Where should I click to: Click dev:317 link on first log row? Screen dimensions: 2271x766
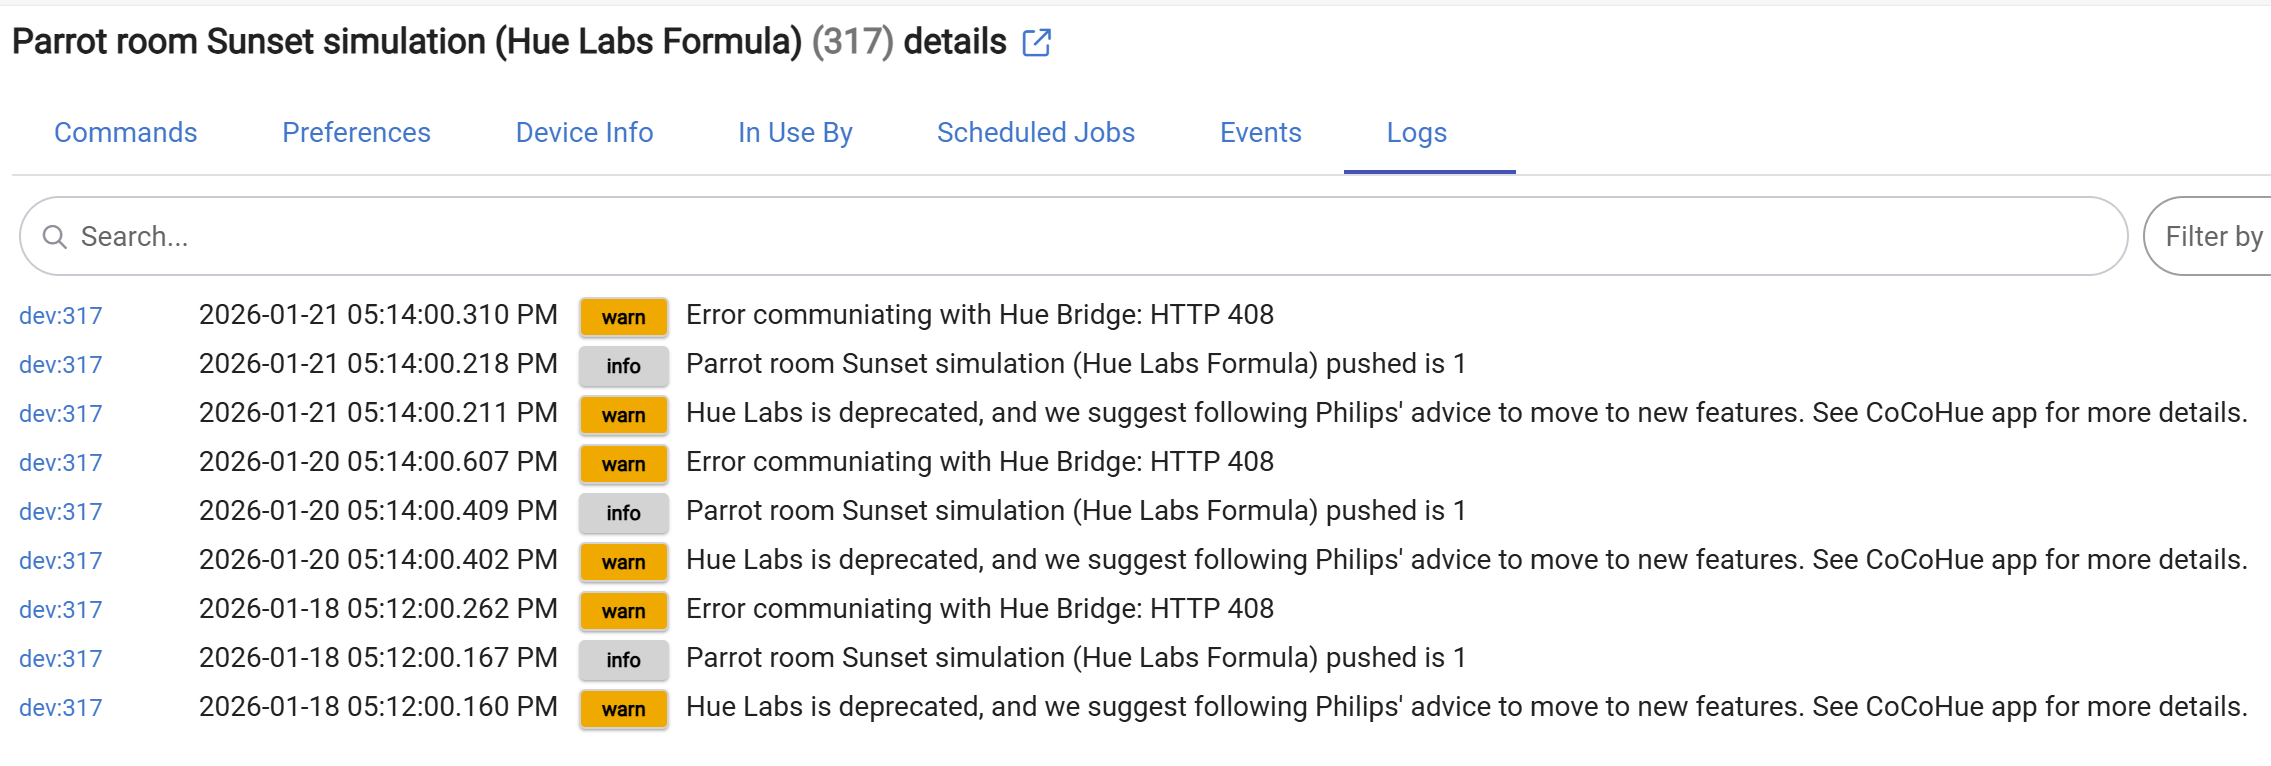pos(61,316)
